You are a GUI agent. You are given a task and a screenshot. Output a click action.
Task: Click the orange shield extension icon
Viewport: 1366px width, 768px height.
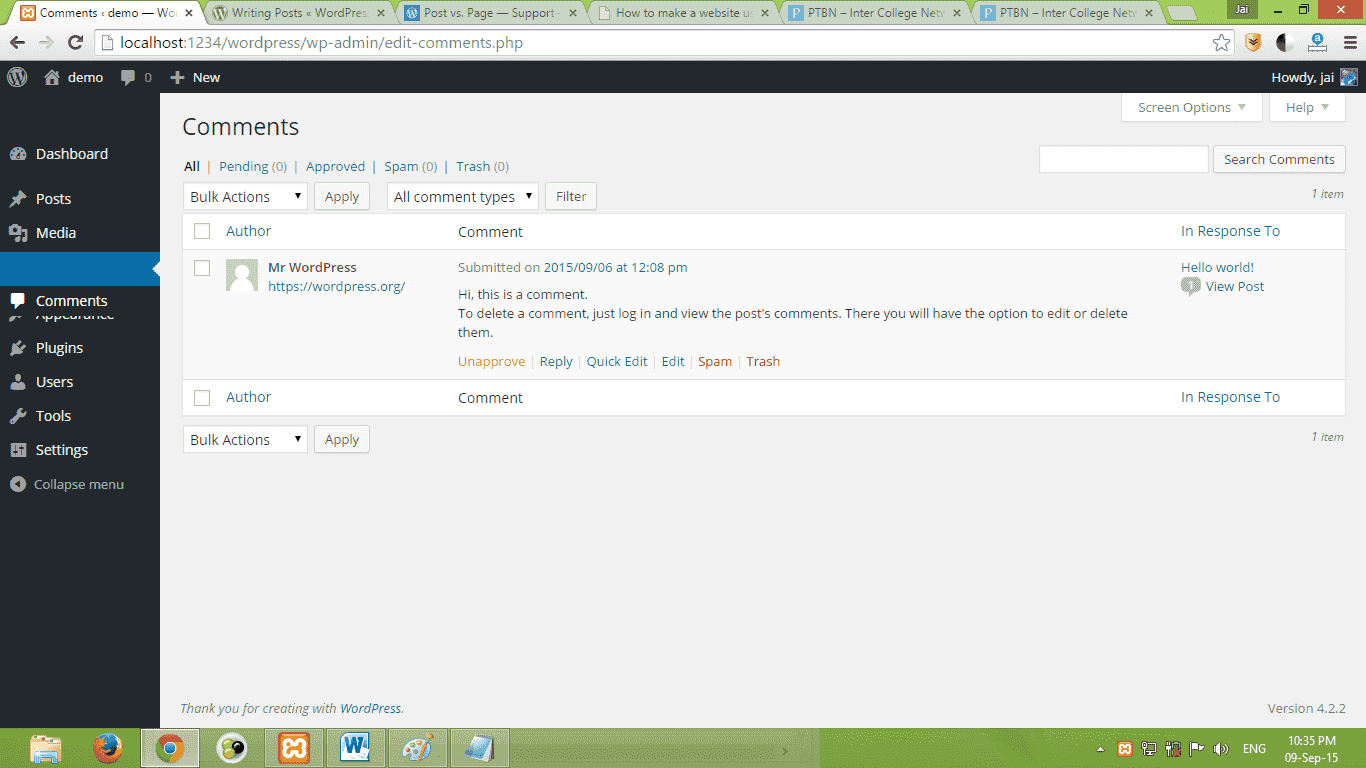click(x=1253, y=43)
